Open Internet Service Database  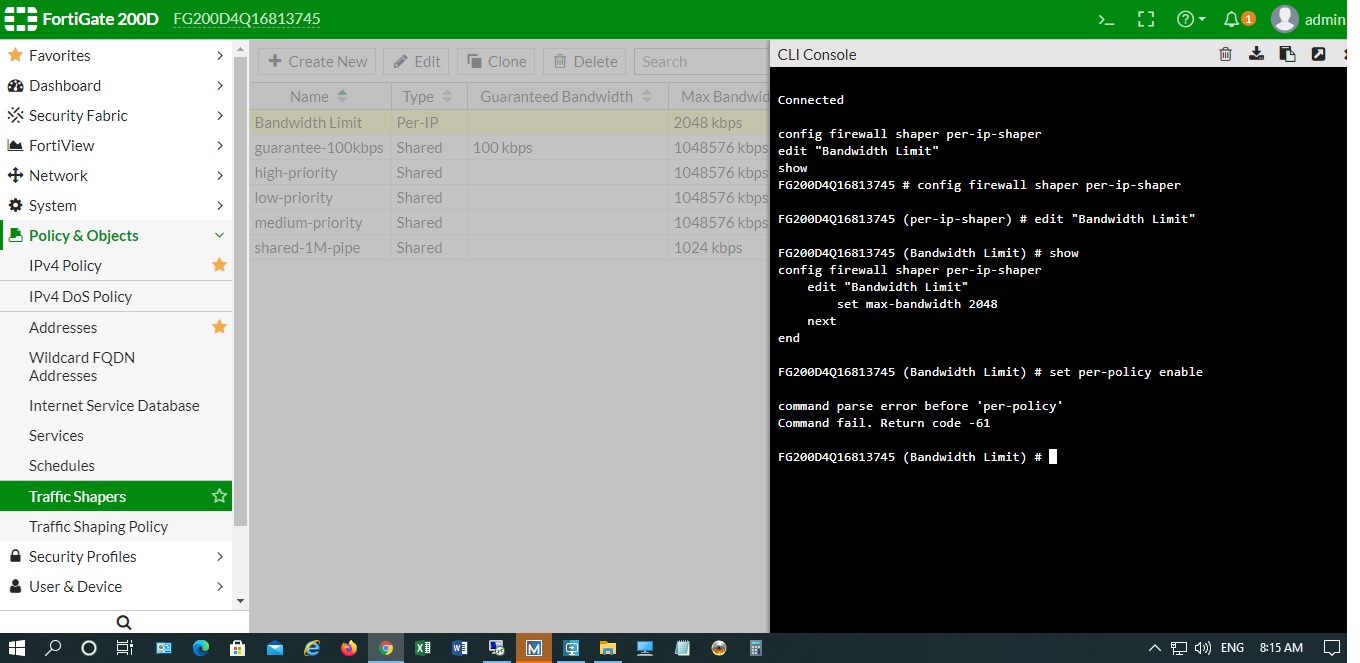click(114, 405)
